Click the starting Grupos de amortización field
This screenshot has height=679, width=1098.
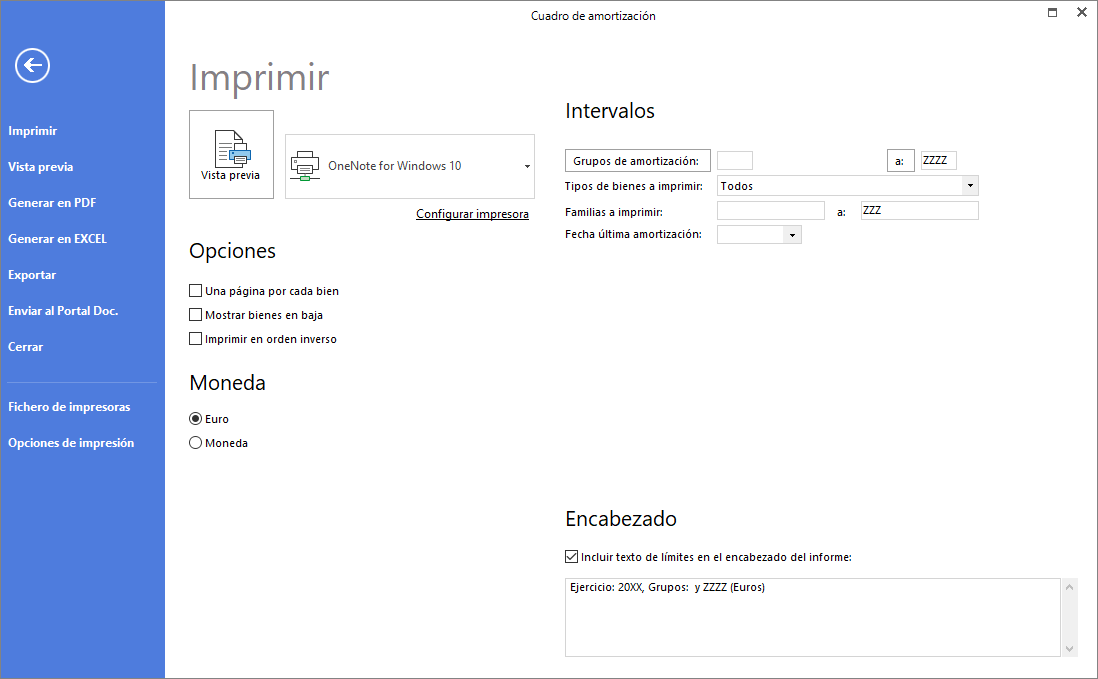point(735,160)
